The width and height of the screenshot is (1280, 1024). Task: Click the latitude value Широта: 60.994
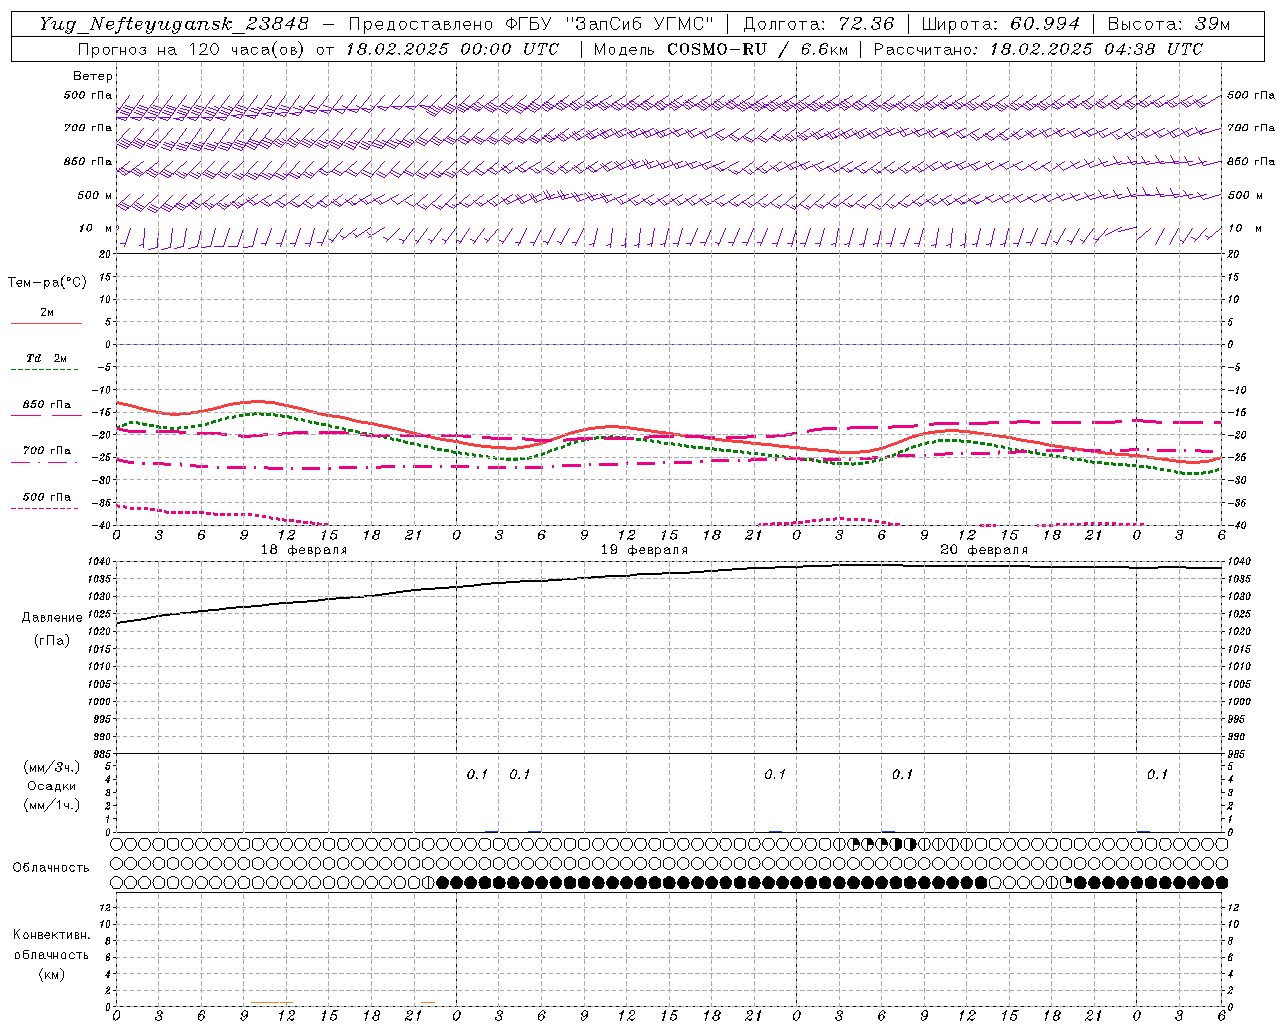1001,24
